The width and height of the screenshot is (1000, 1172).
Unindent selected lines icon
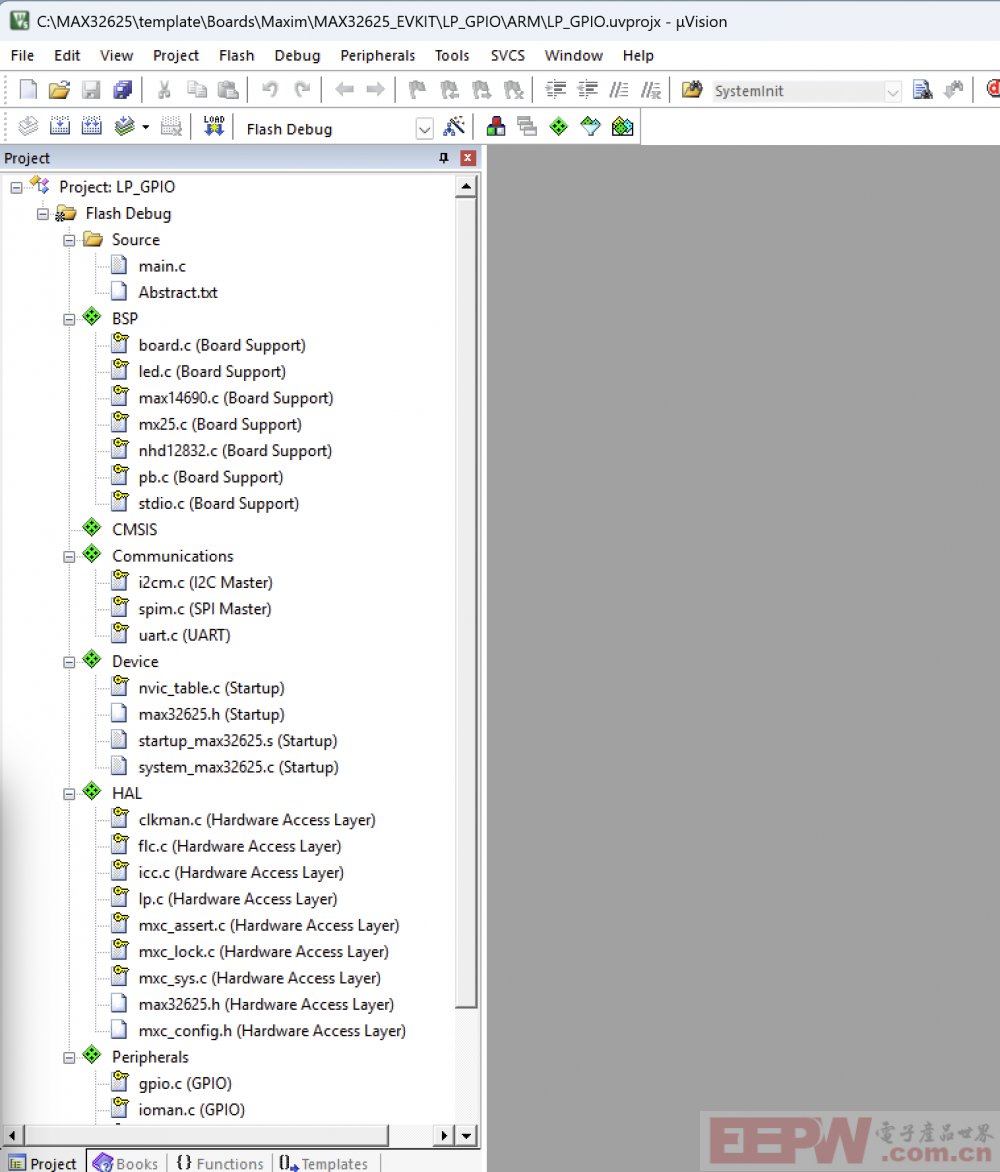587,90
